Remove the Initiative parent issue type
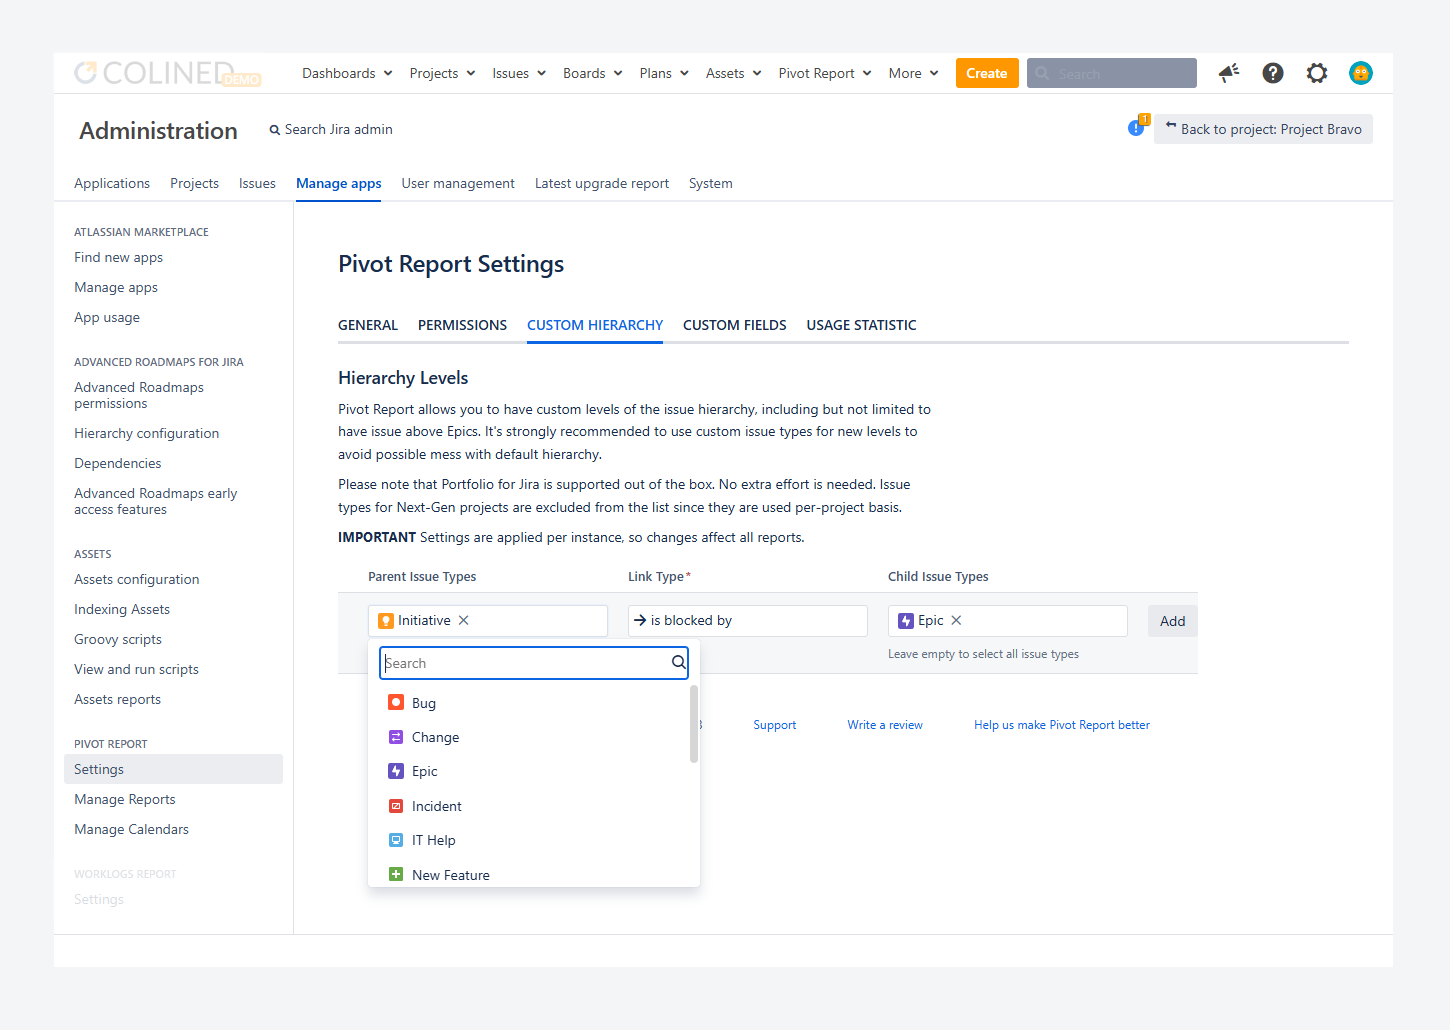Viewport: 1450px width, 1030px height. click(464, 620)
